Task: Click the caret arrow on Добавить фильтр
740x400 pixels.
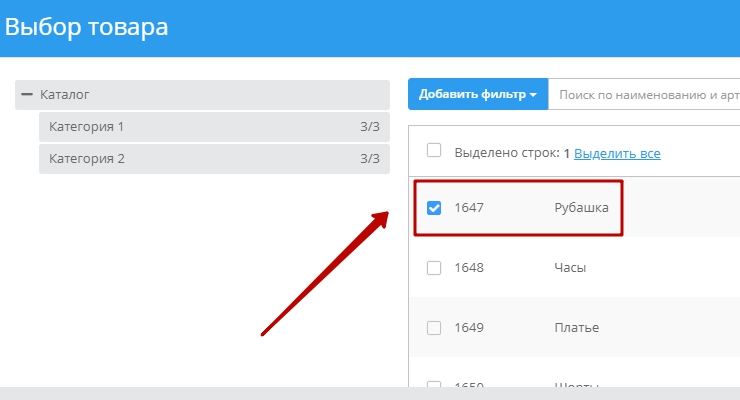Action: pos(534,96)
